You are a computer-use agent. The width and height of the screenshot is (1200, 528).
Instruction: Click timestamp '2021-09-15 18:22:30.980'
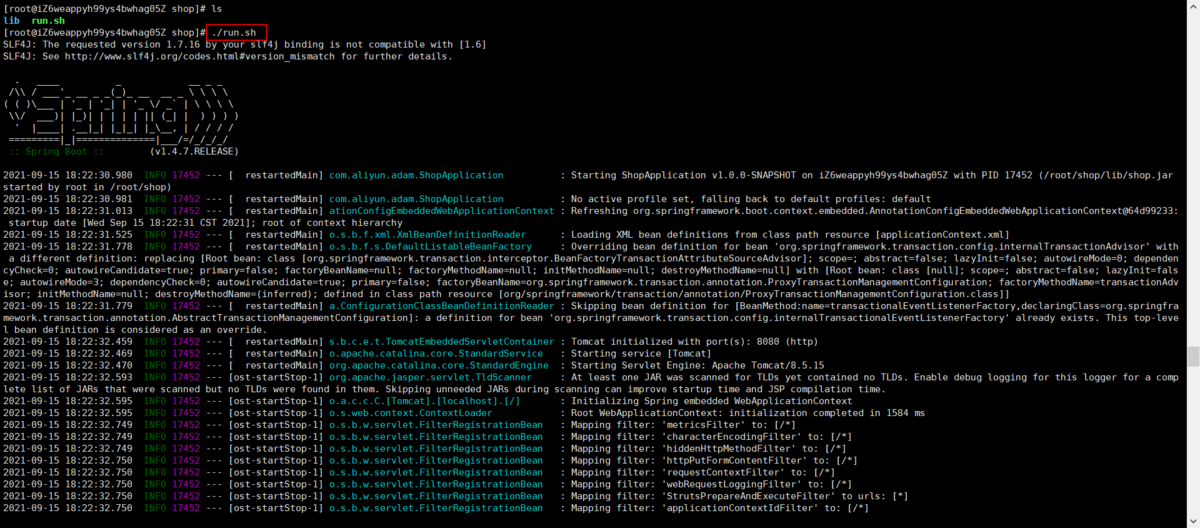68,176
